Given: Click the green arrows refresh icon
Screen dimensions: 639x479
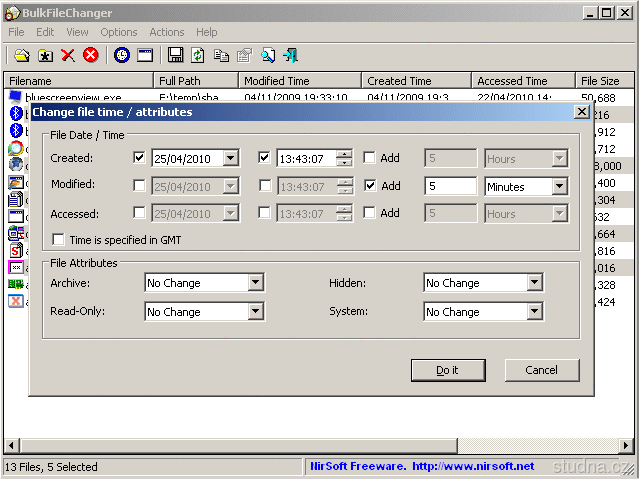Looking at the screenshot, I should pos(198,55).
